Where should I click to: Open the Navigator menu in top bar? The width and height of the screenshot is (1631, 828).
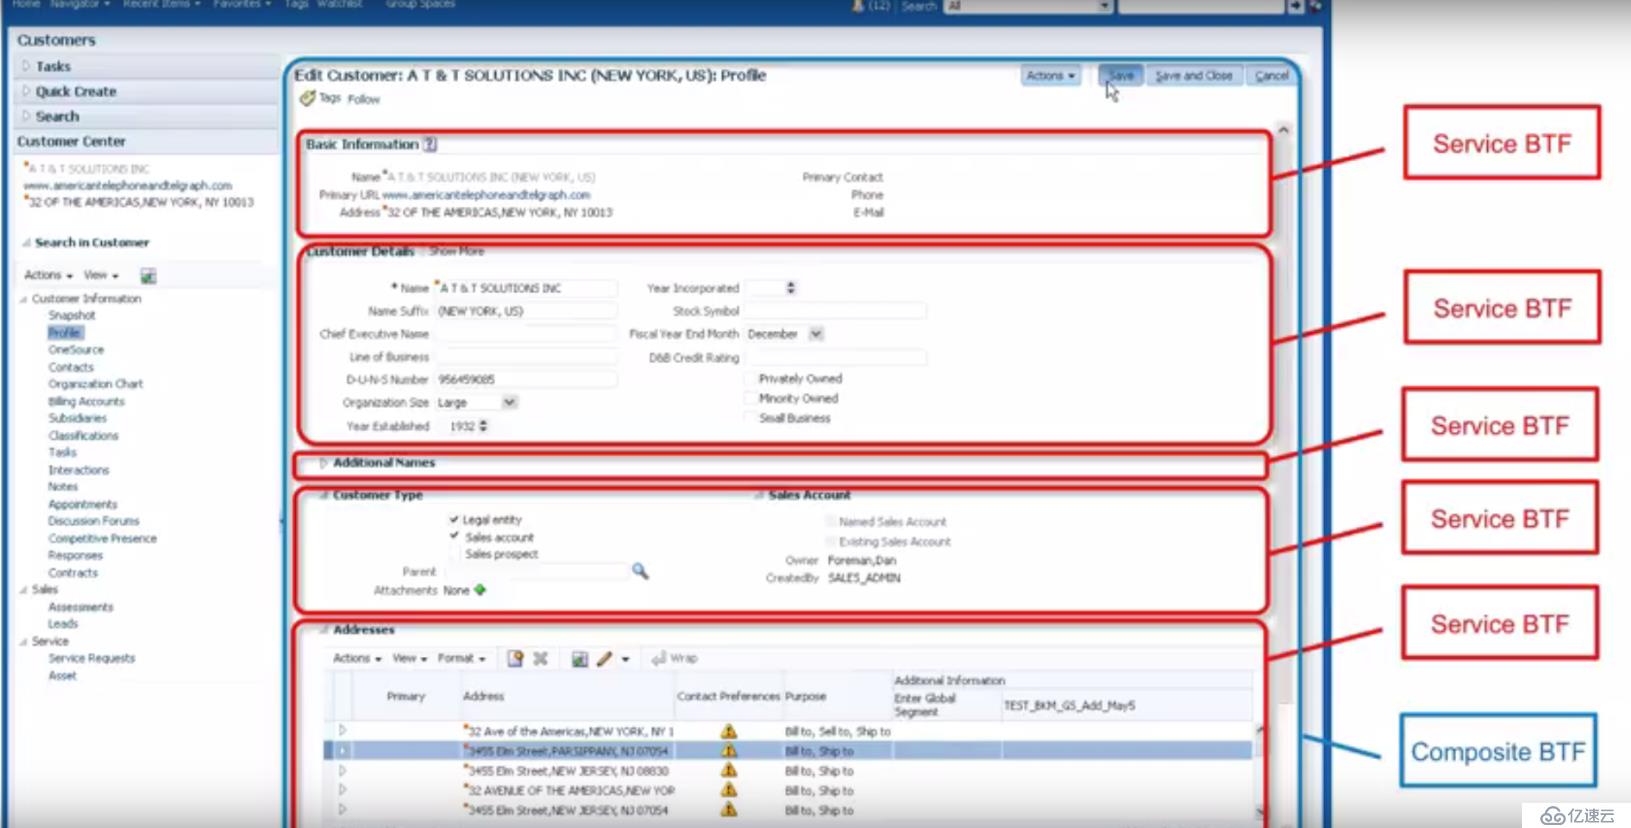(80, 5)
